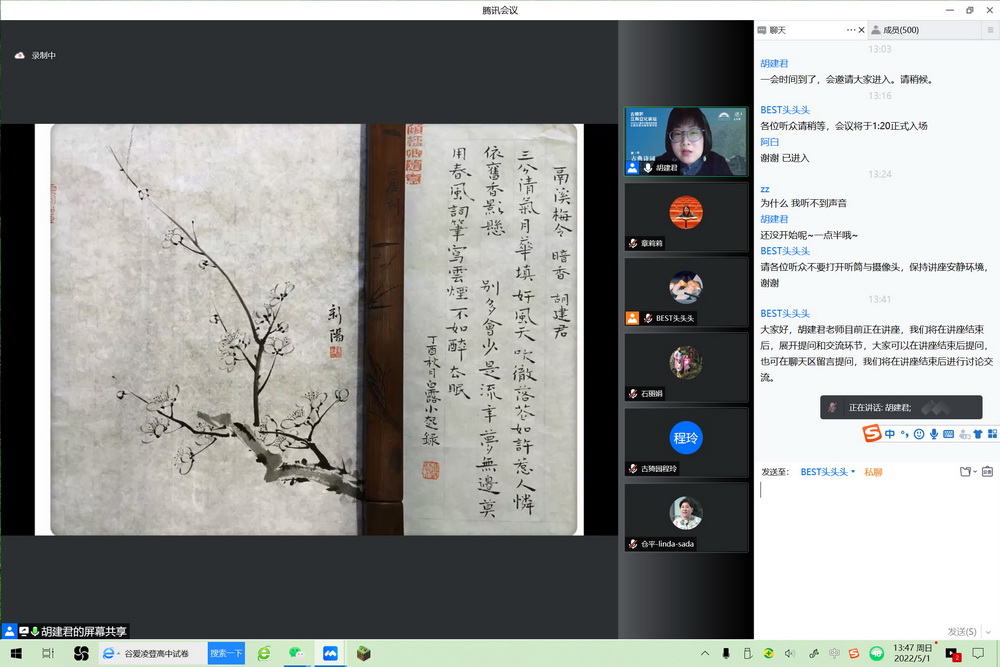Click the Sogou input method S logo
The width and height of the screenshot is (1000, 667).
pos(871,434)
